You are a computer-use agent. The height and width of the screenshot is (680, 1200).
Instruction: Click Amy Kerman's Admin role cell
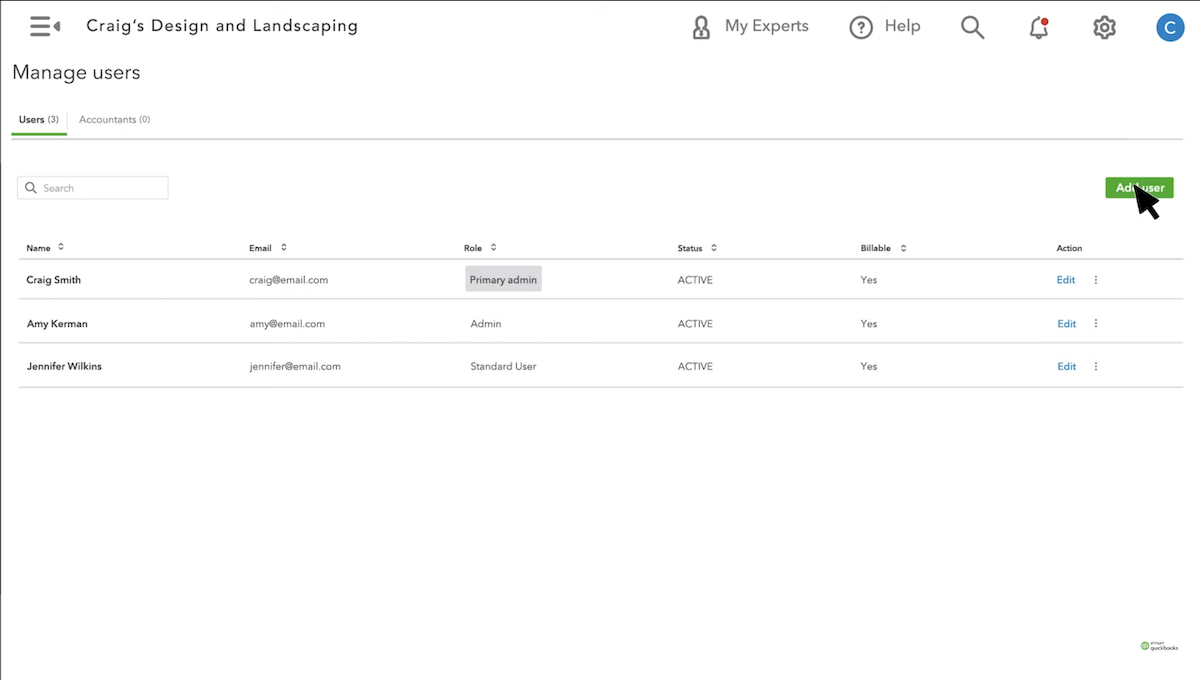(x=486, y=324)
